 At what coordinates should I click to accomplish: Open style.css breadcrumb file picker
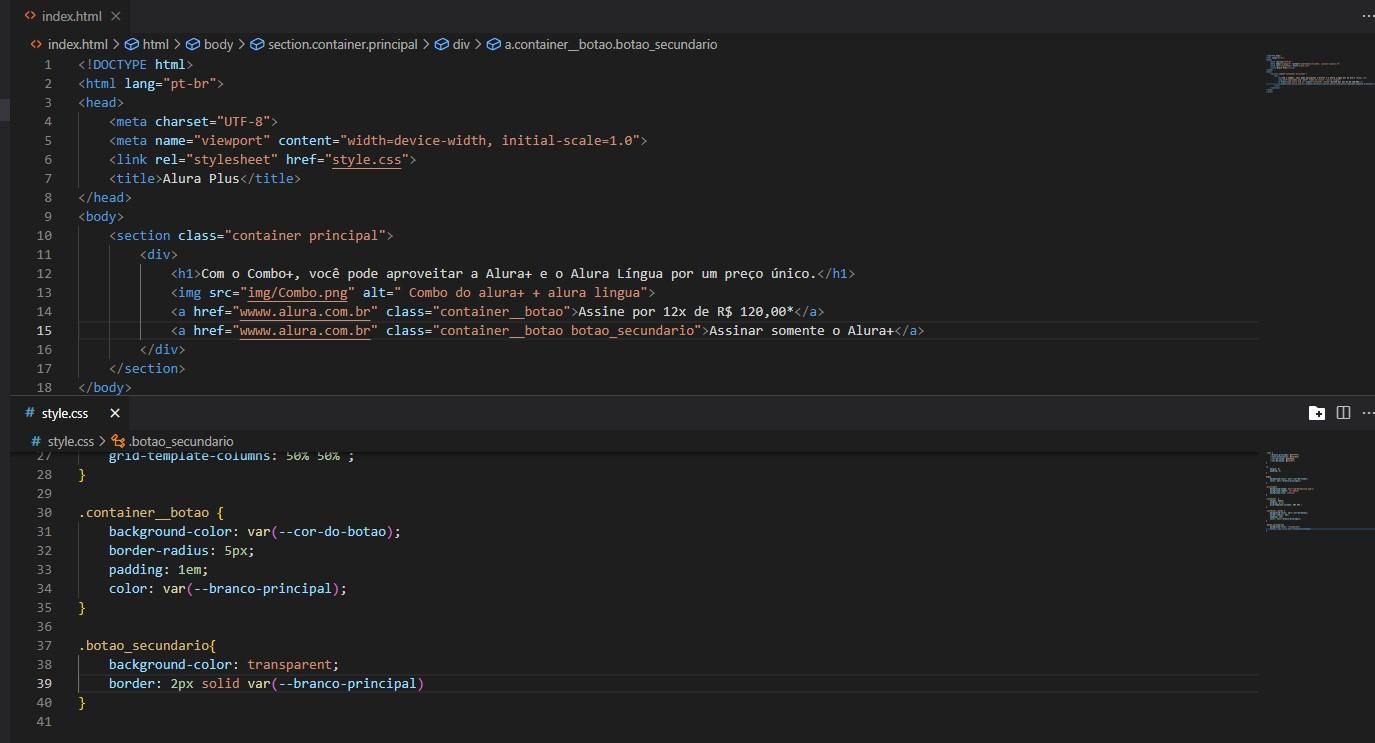point(62,441)
